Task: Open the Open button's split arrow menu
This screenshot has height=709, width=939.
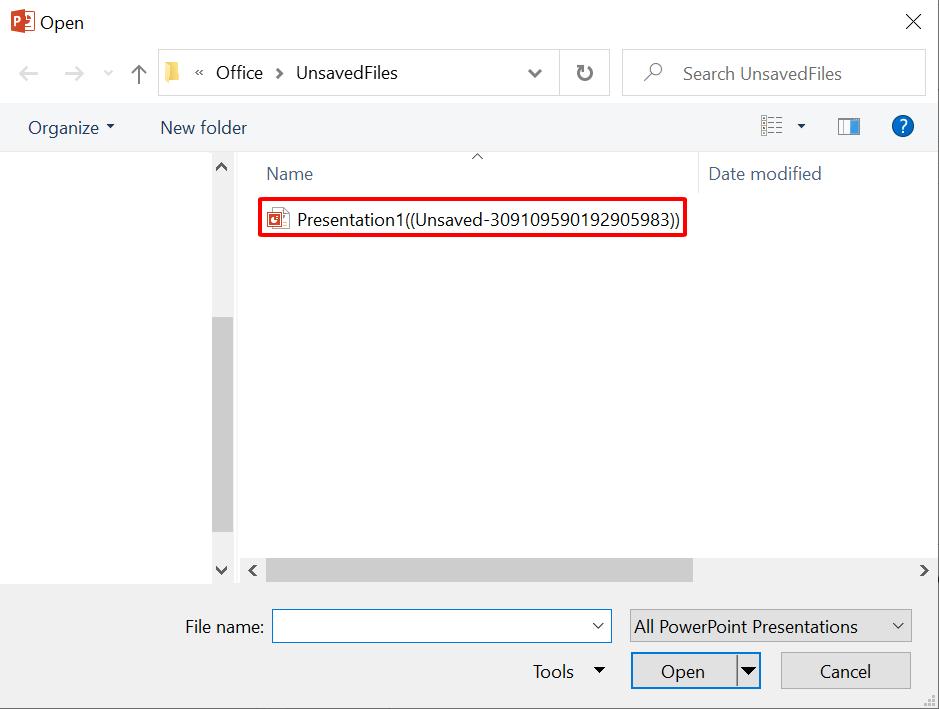Action: click(748, 671)
